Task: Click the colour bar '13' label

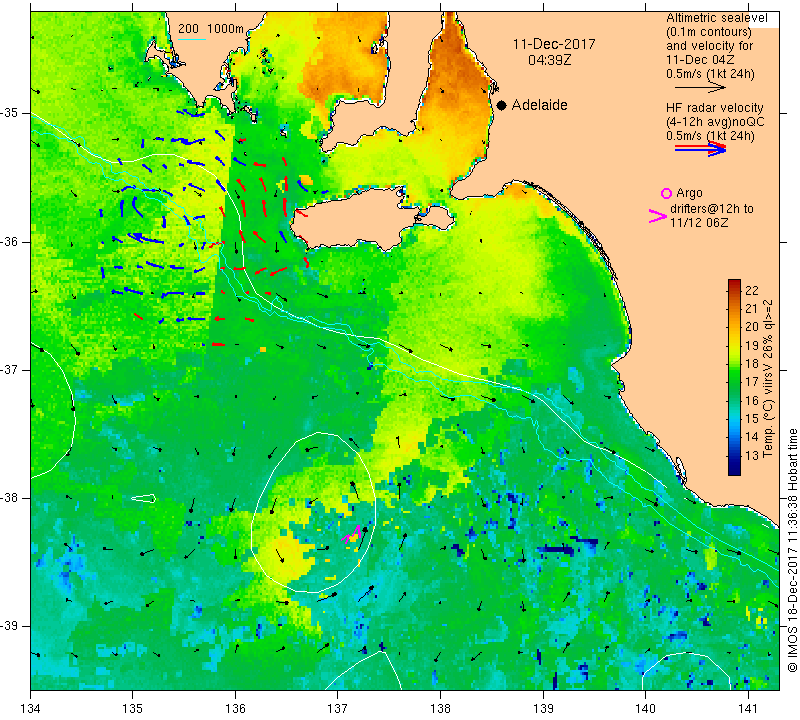Action: tap(752, 455)
